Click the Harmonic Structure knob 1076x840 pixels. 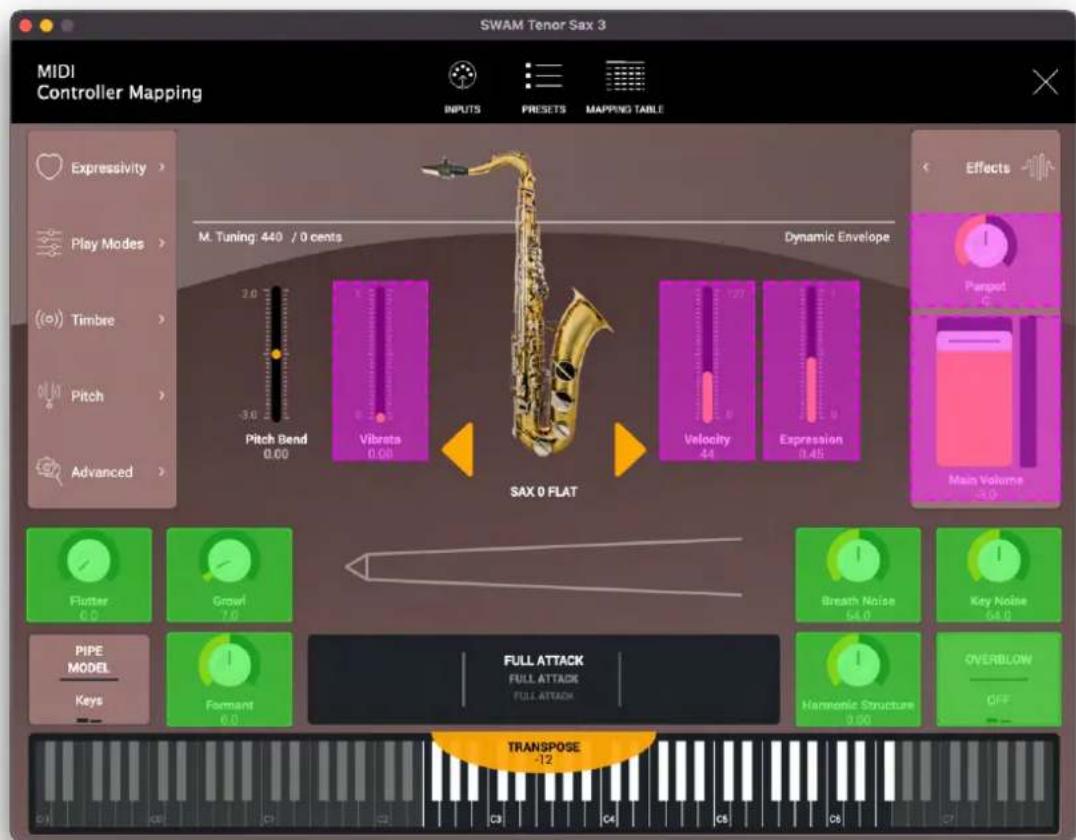coord(858,664)
